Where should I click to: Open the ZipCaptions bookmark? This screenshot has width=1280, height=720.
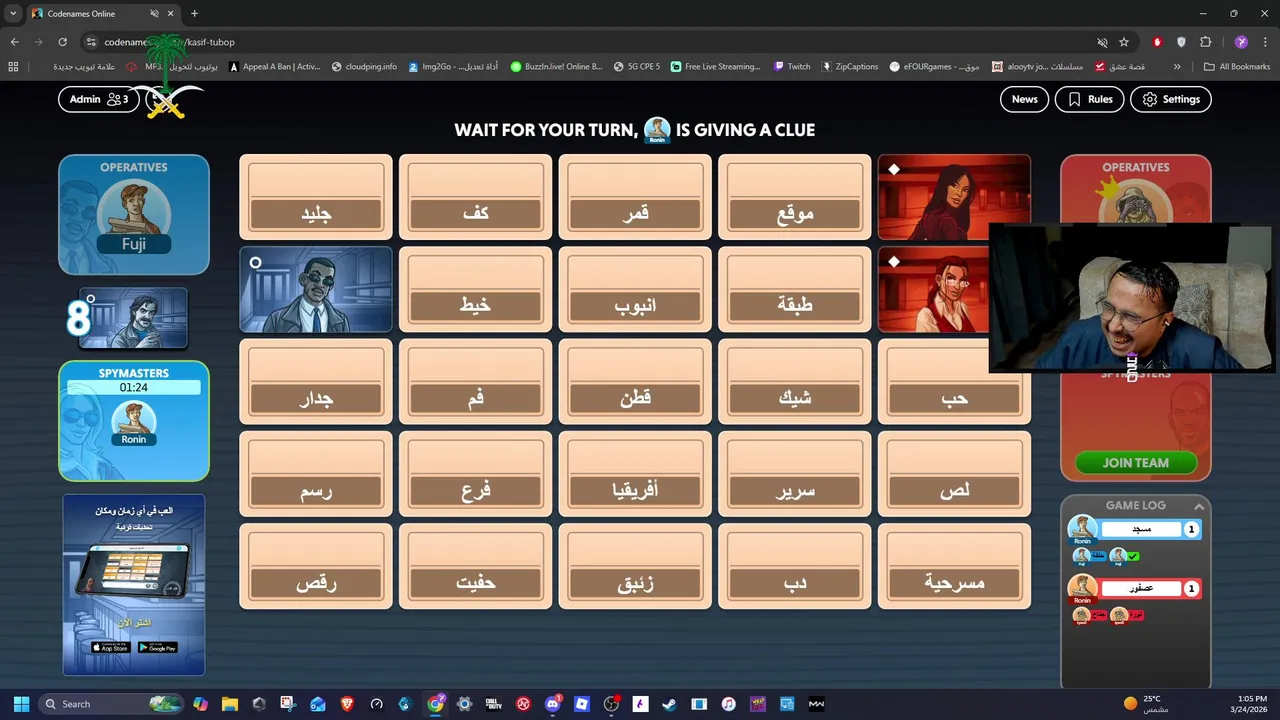pos(850,67)
